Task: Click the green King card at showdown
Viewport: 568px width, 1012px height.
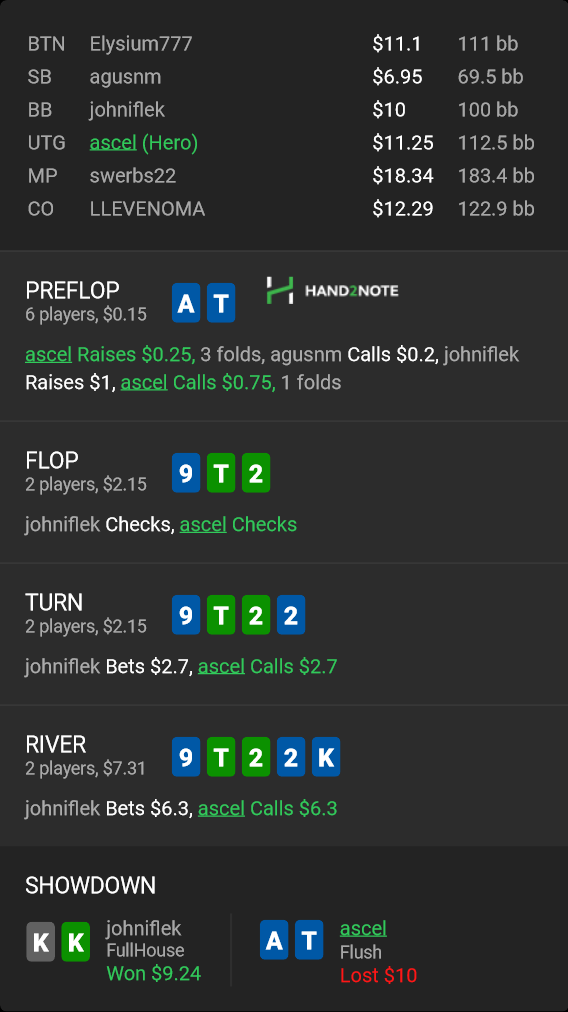Action: pyautogui.click(x=76, y=942)
